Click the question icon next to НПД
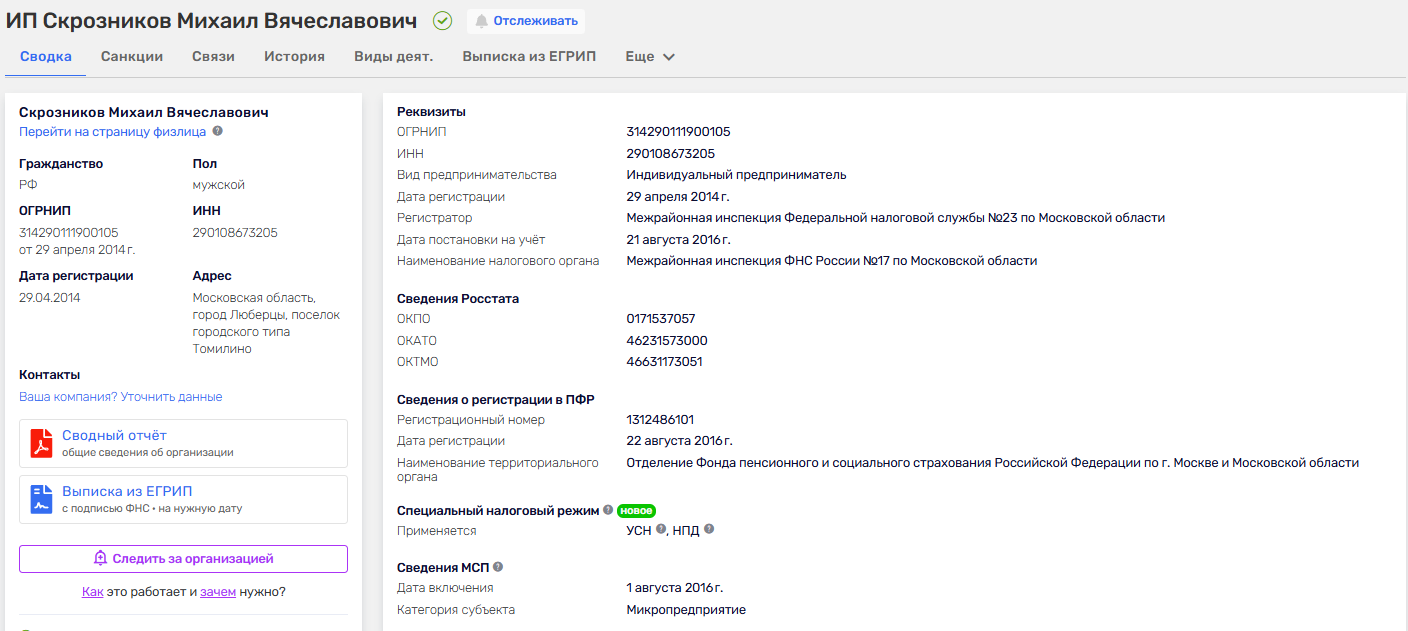Viewport: 1408px width, 631px height. [x=709, y=529]
